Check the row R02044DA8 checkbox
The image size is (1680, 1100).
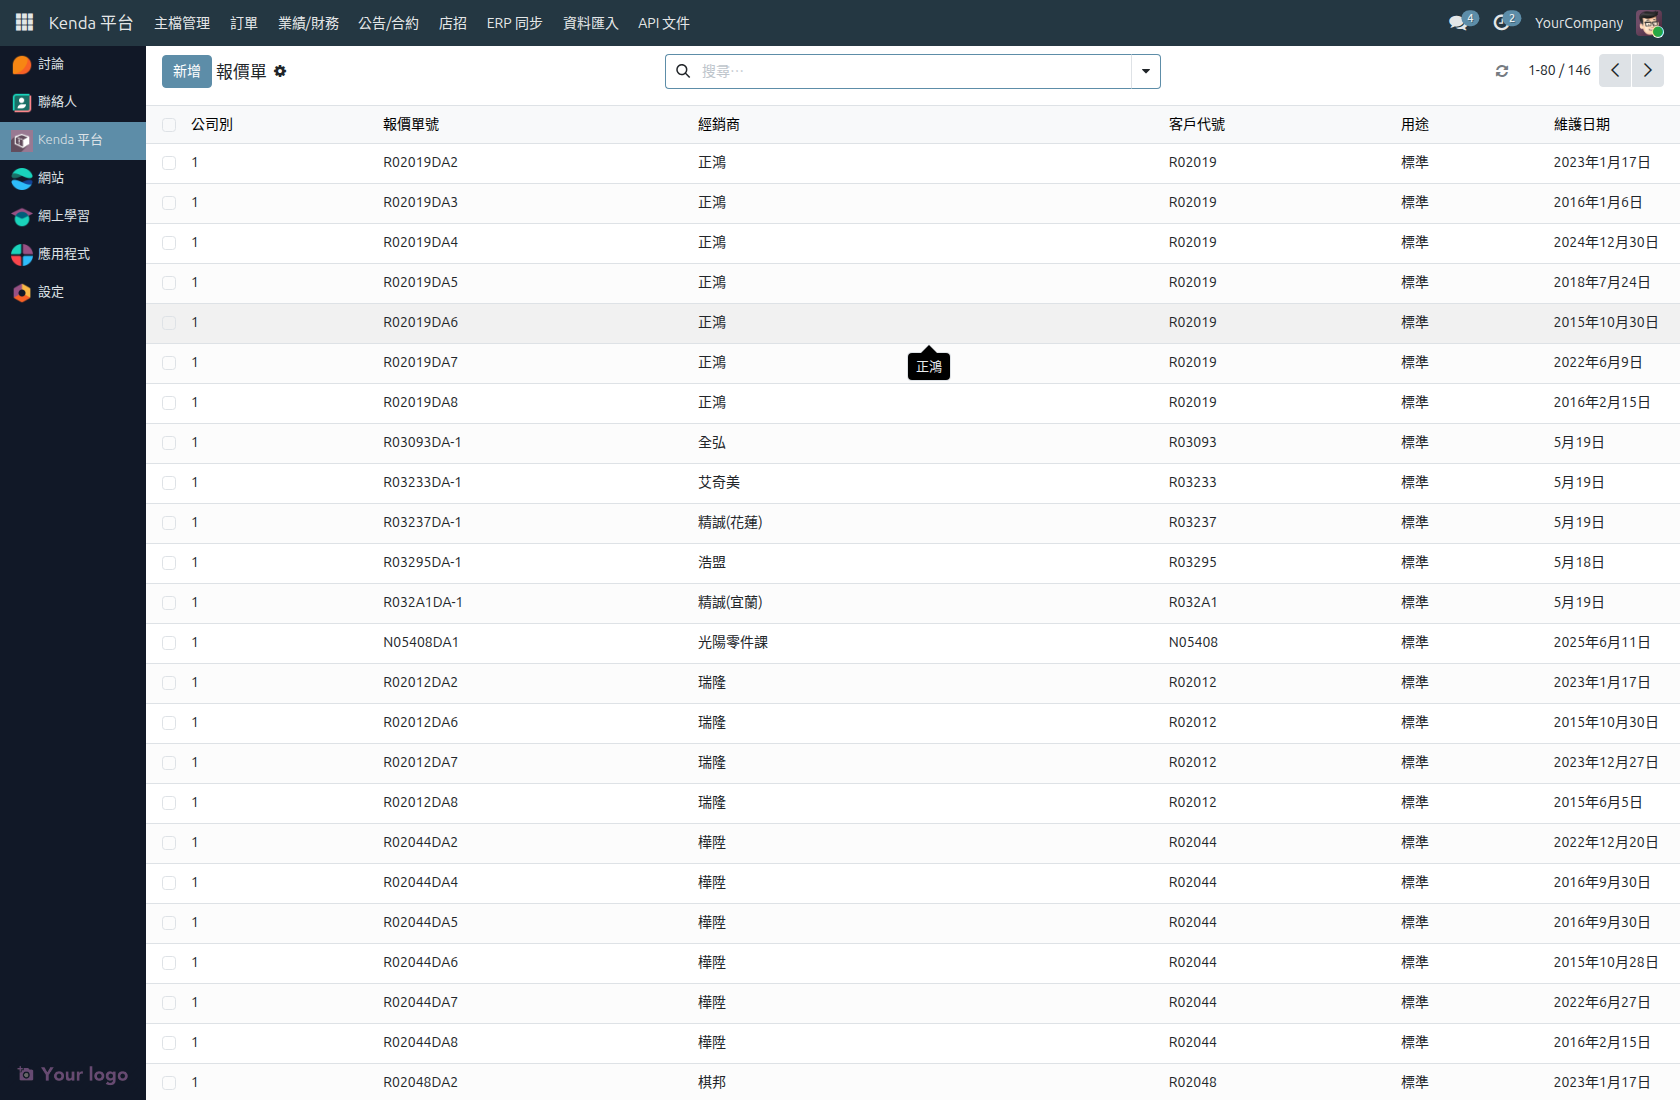click(169, 1043)
